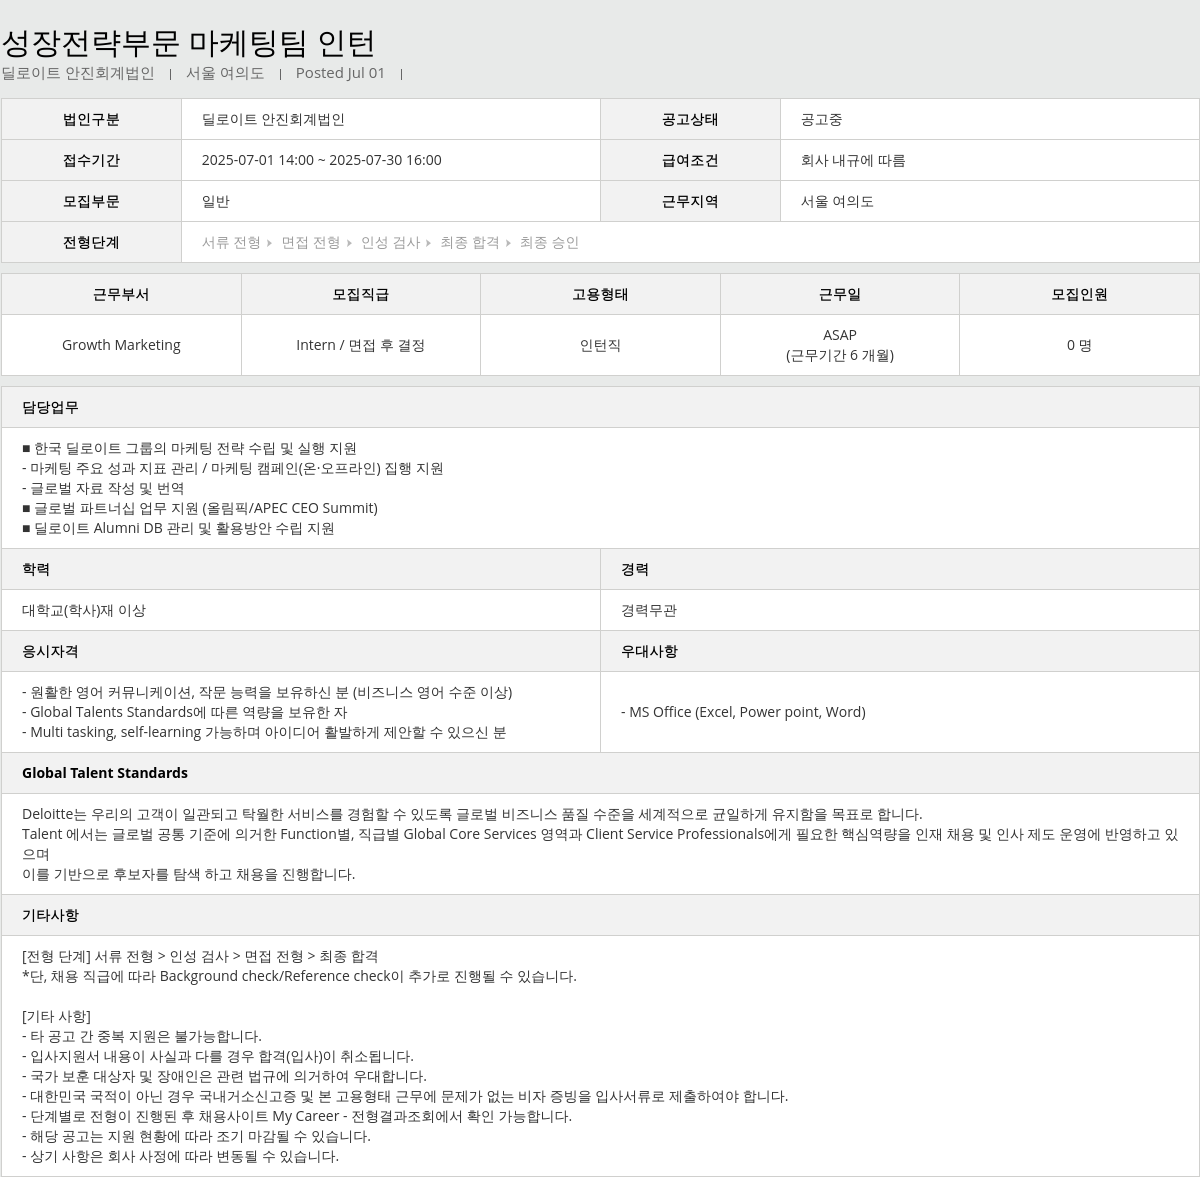Click the line 입사지원서 내용이 사실과 다를 경우
Viewport: 1200px width, 1177px height.
click(x=218, y=1056)
